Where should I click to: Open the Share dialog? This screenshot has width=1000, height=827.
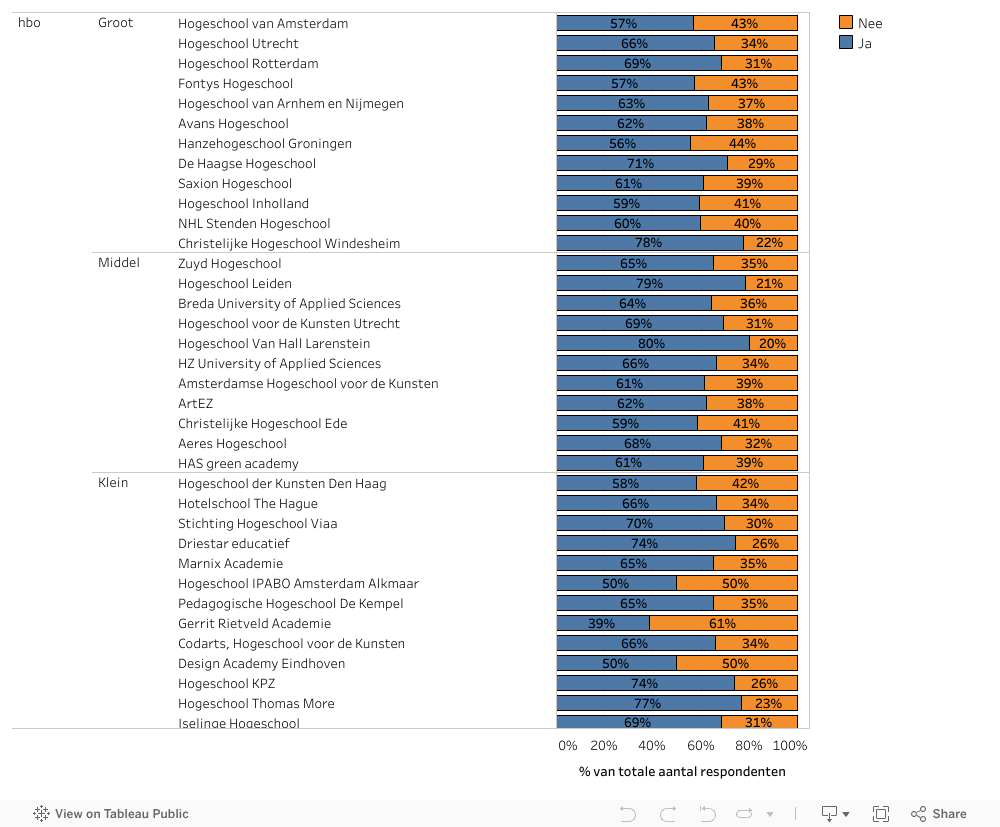938,814
